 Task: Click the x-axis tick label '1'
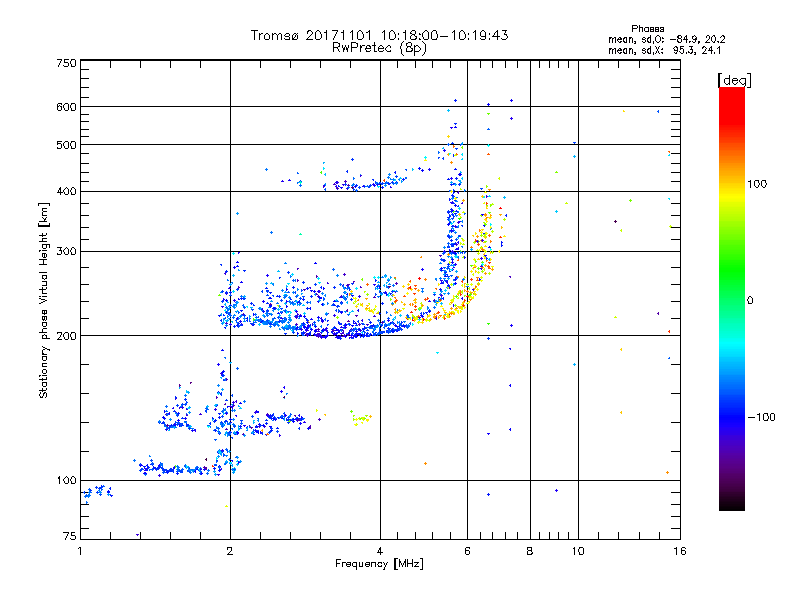[80, 551]
